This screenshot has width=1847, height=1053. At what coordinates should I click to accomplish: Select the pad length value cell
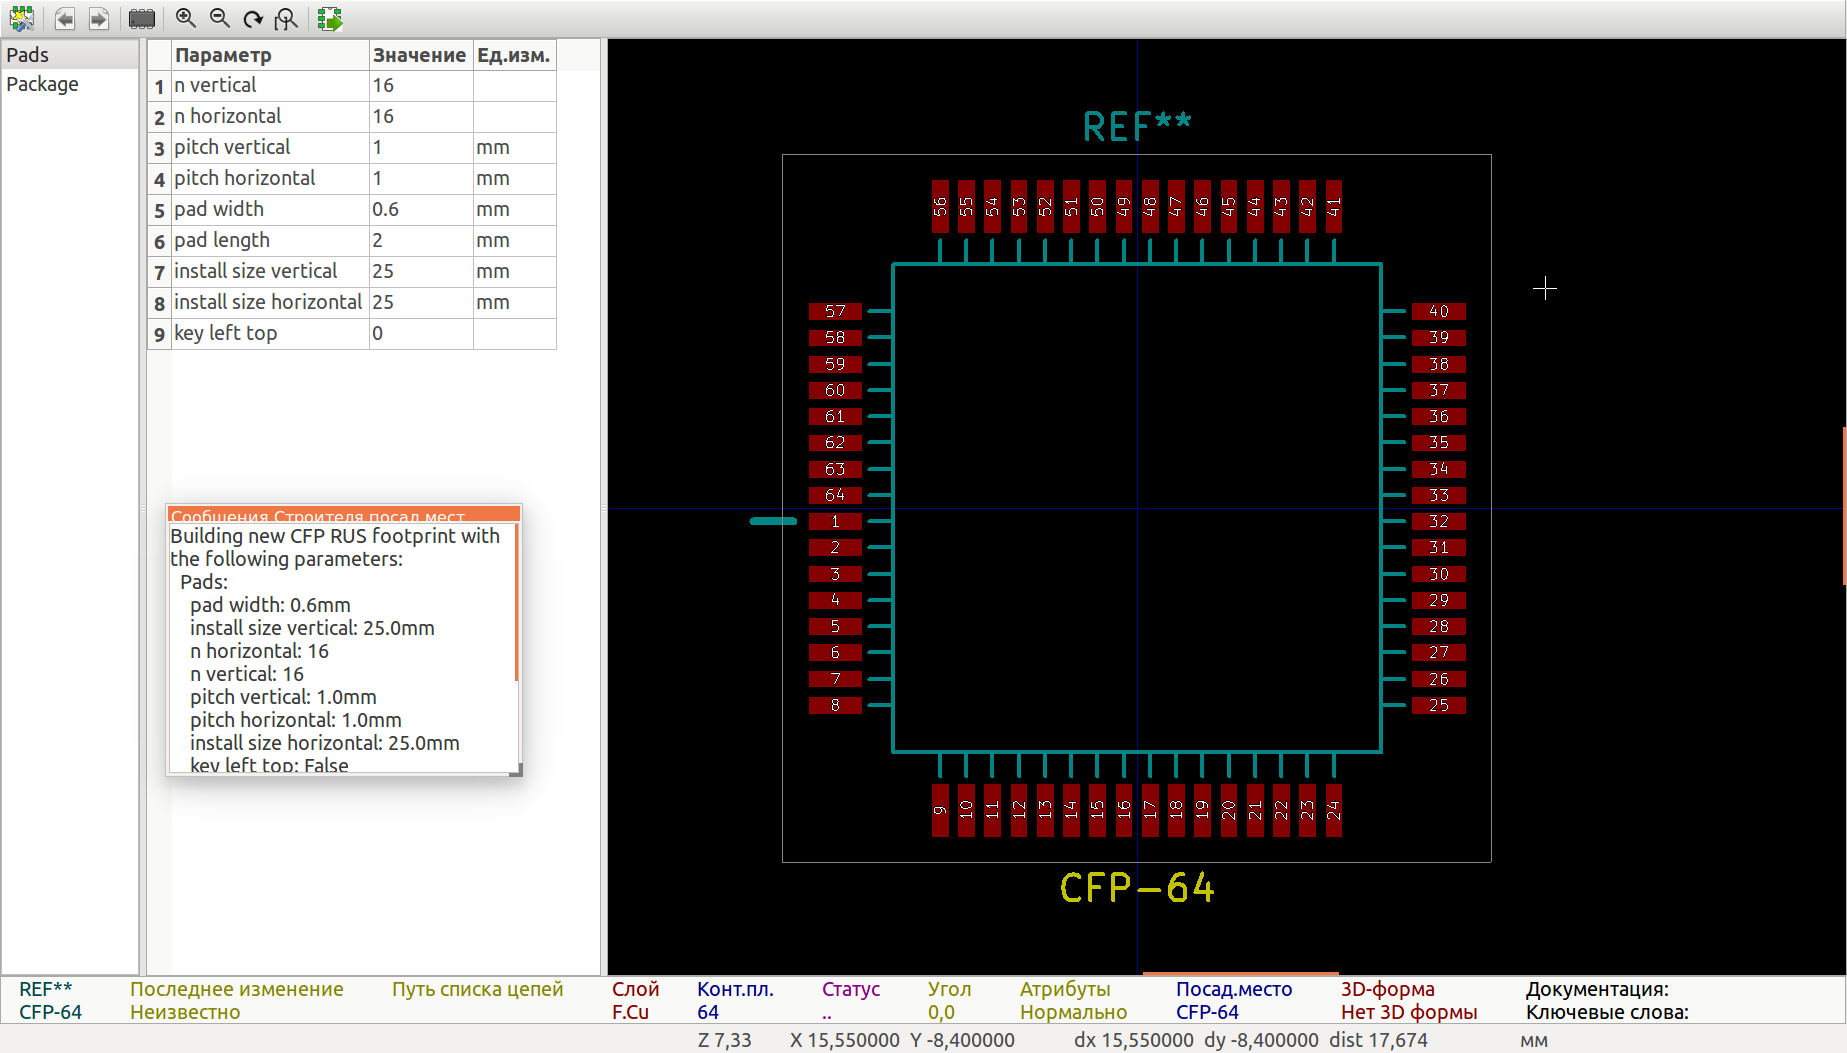pyautogui.click(x=420, y=241)
